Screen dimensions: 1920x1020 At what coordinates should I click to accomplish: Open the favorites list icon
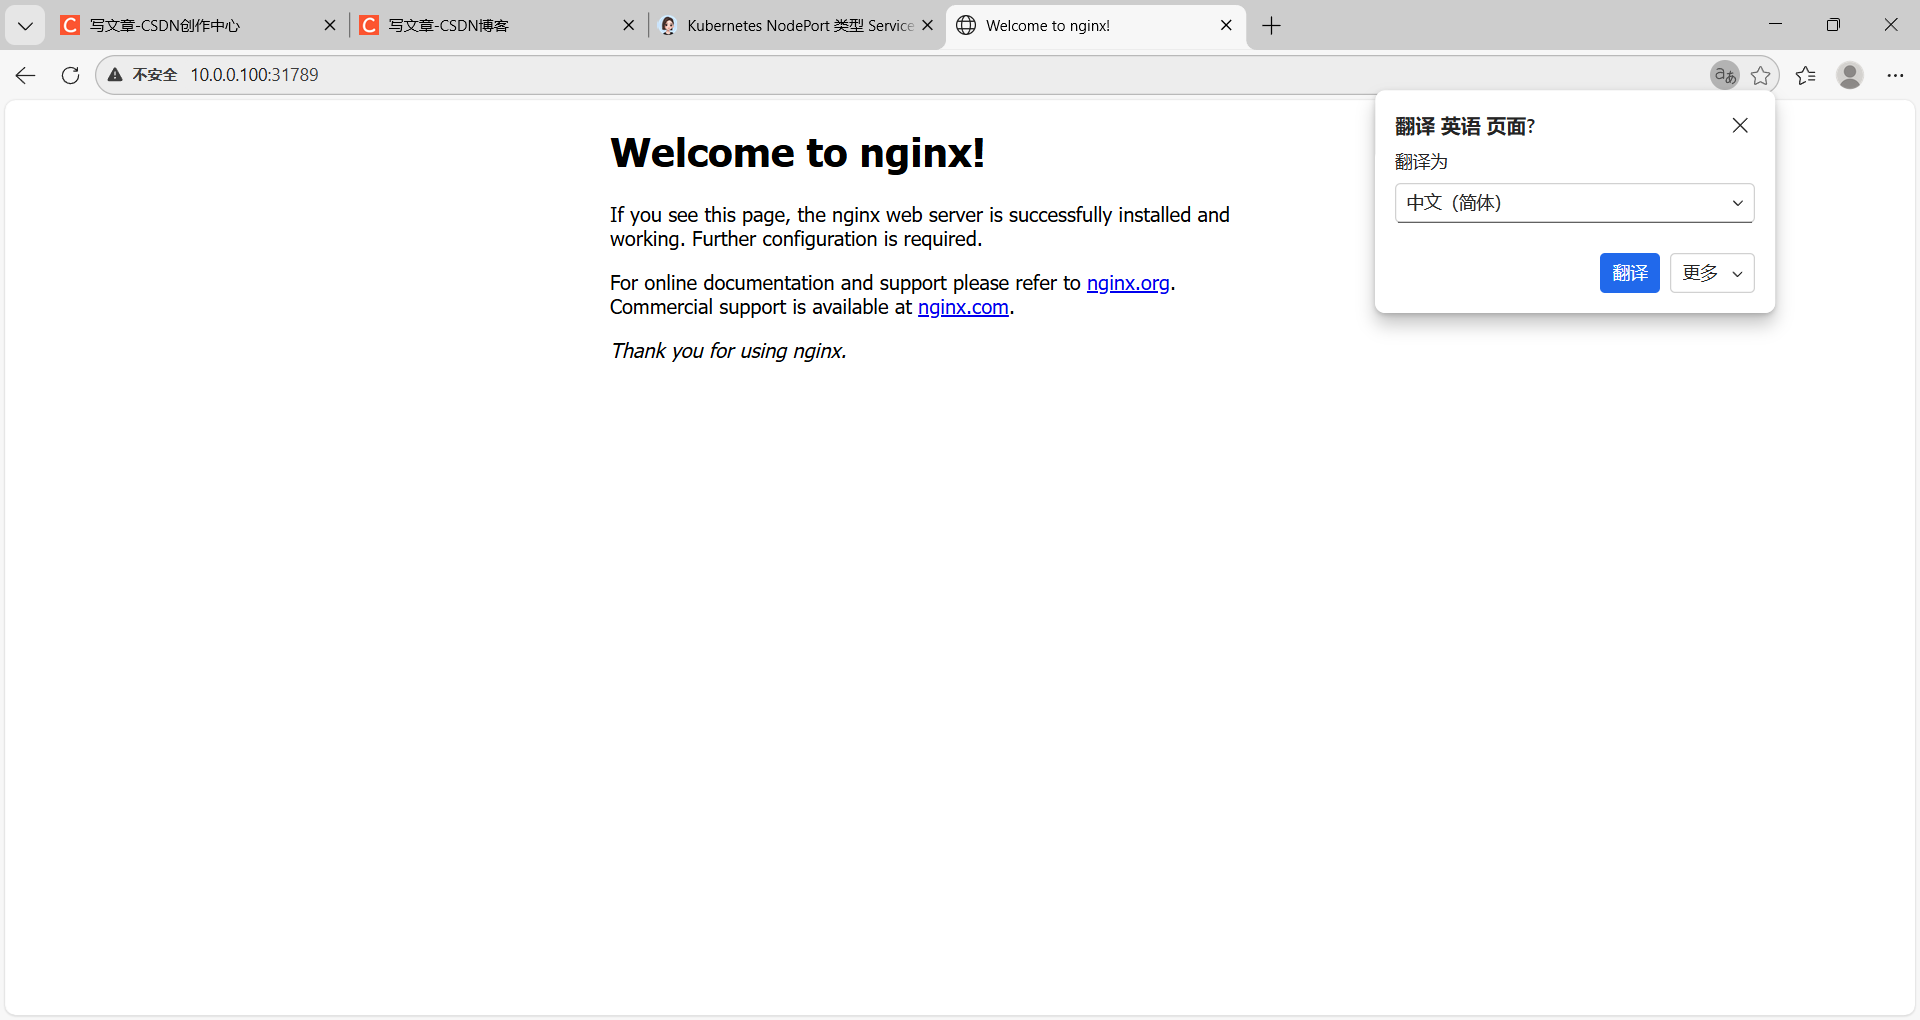tap(1806, 75)
